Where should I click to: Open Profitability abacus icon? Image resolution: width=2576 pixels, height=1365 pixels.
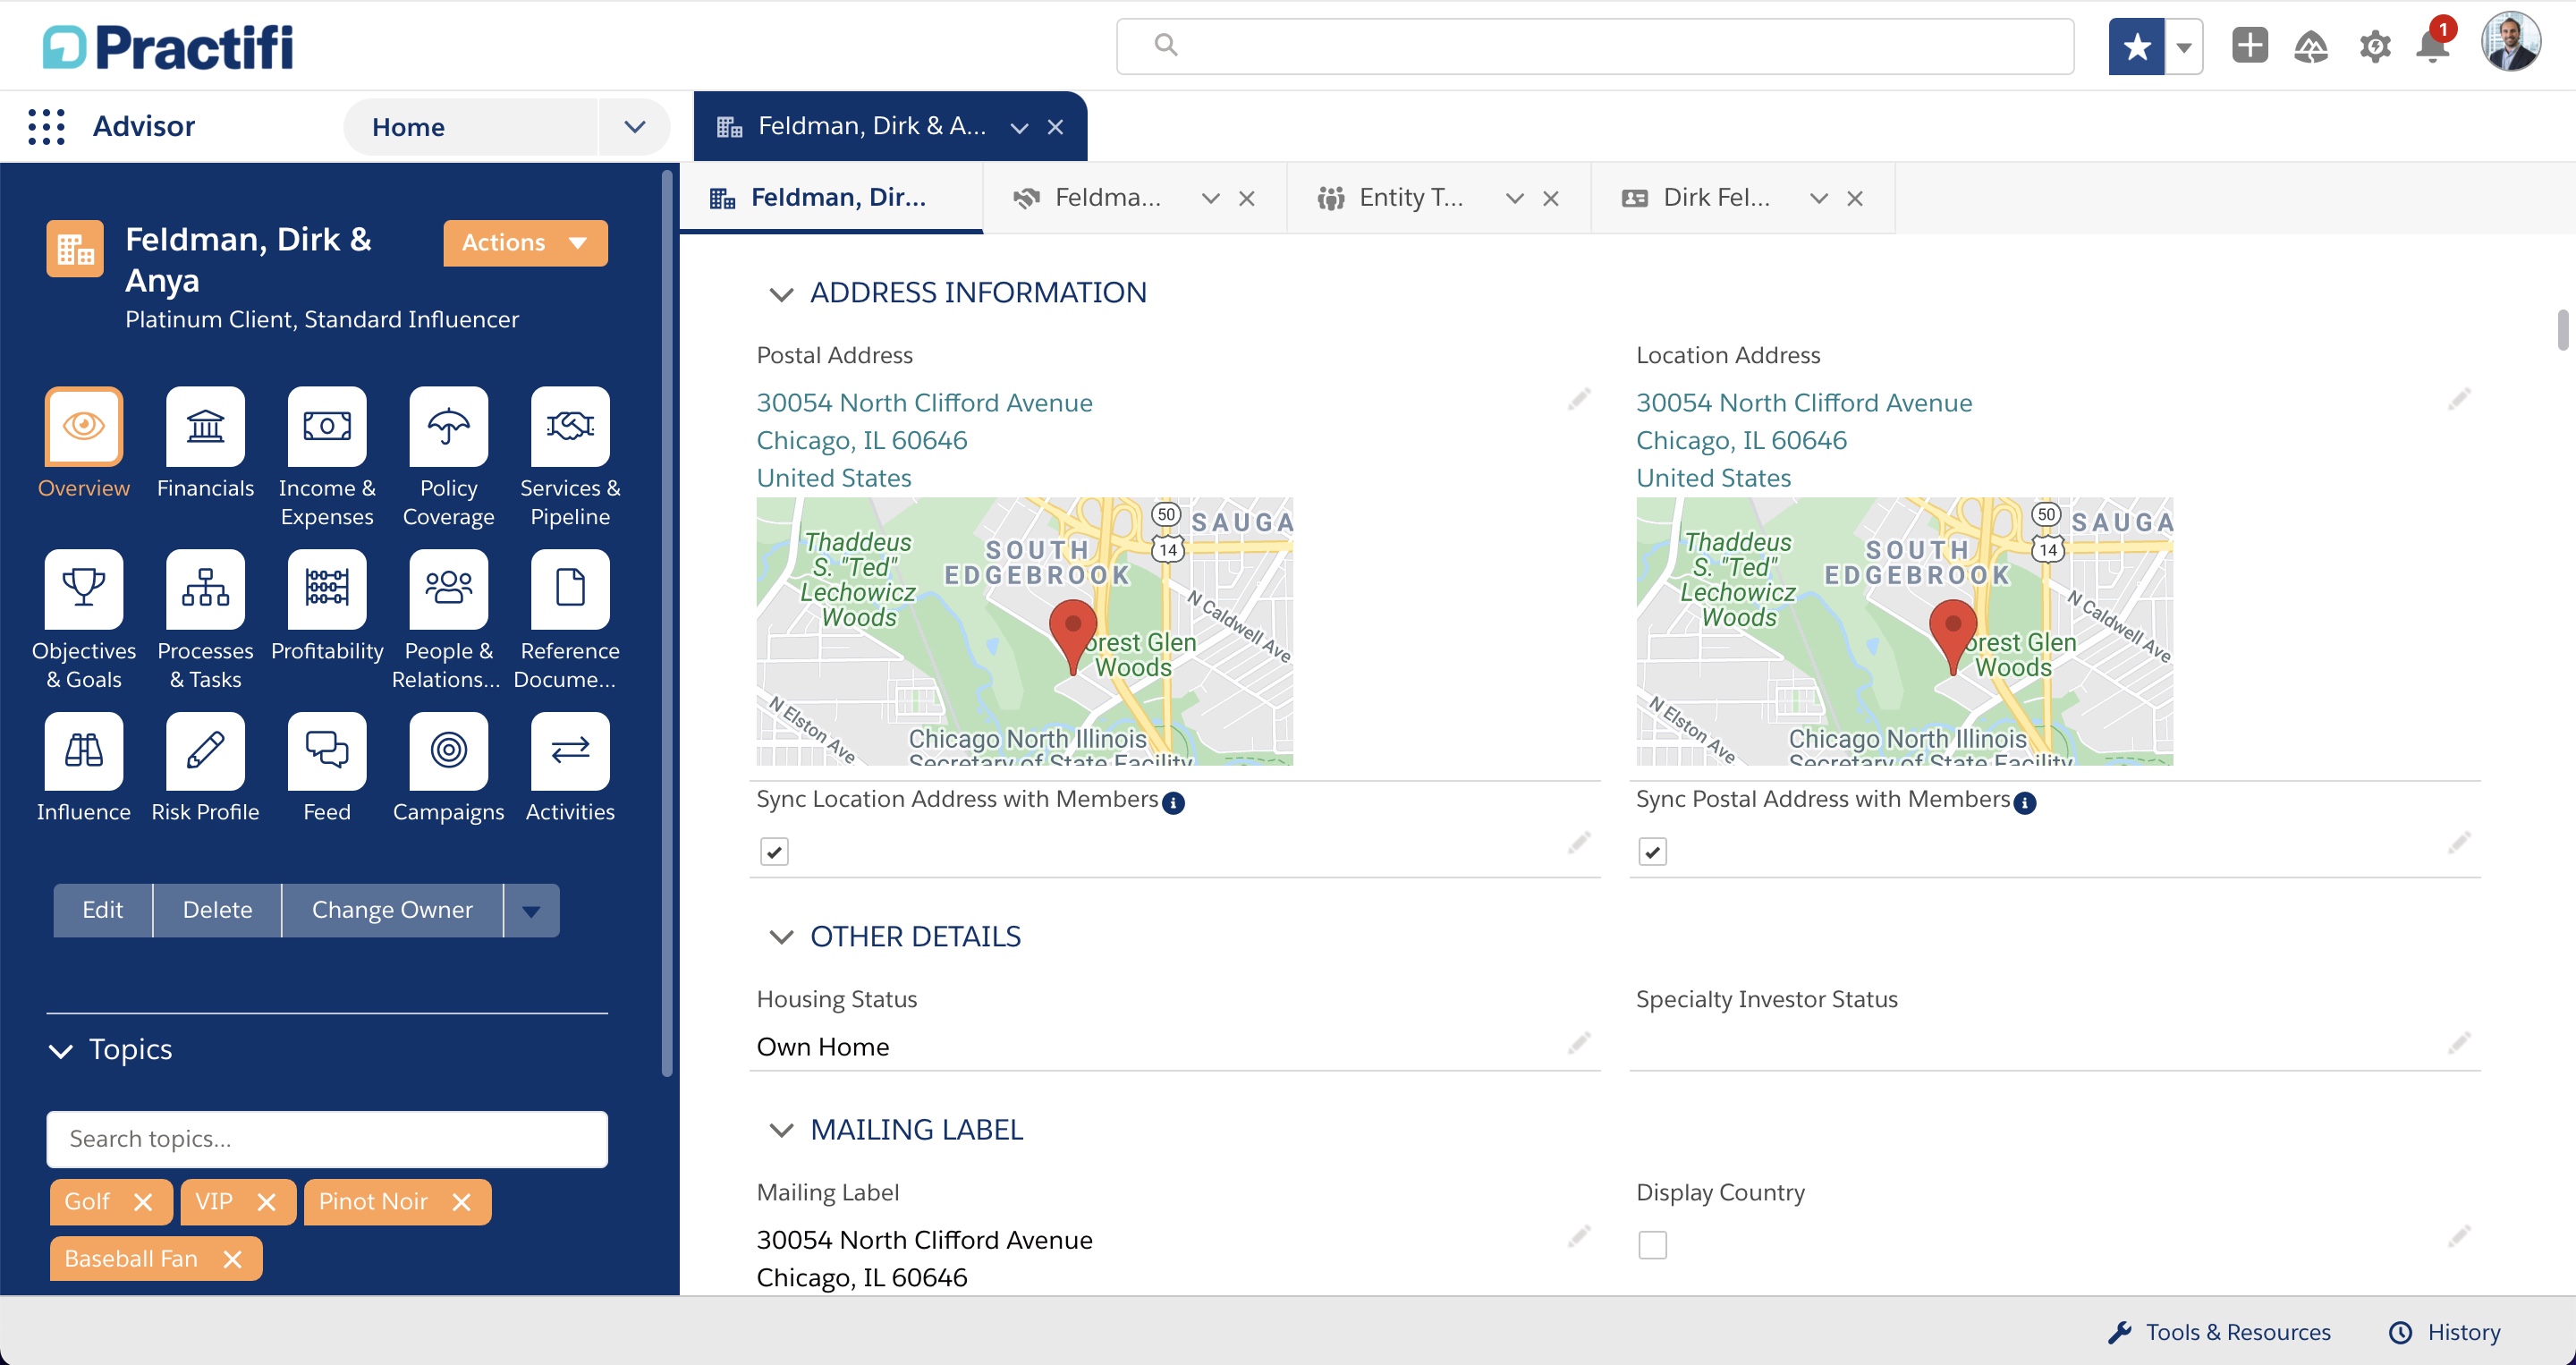(x=327, y=589)
